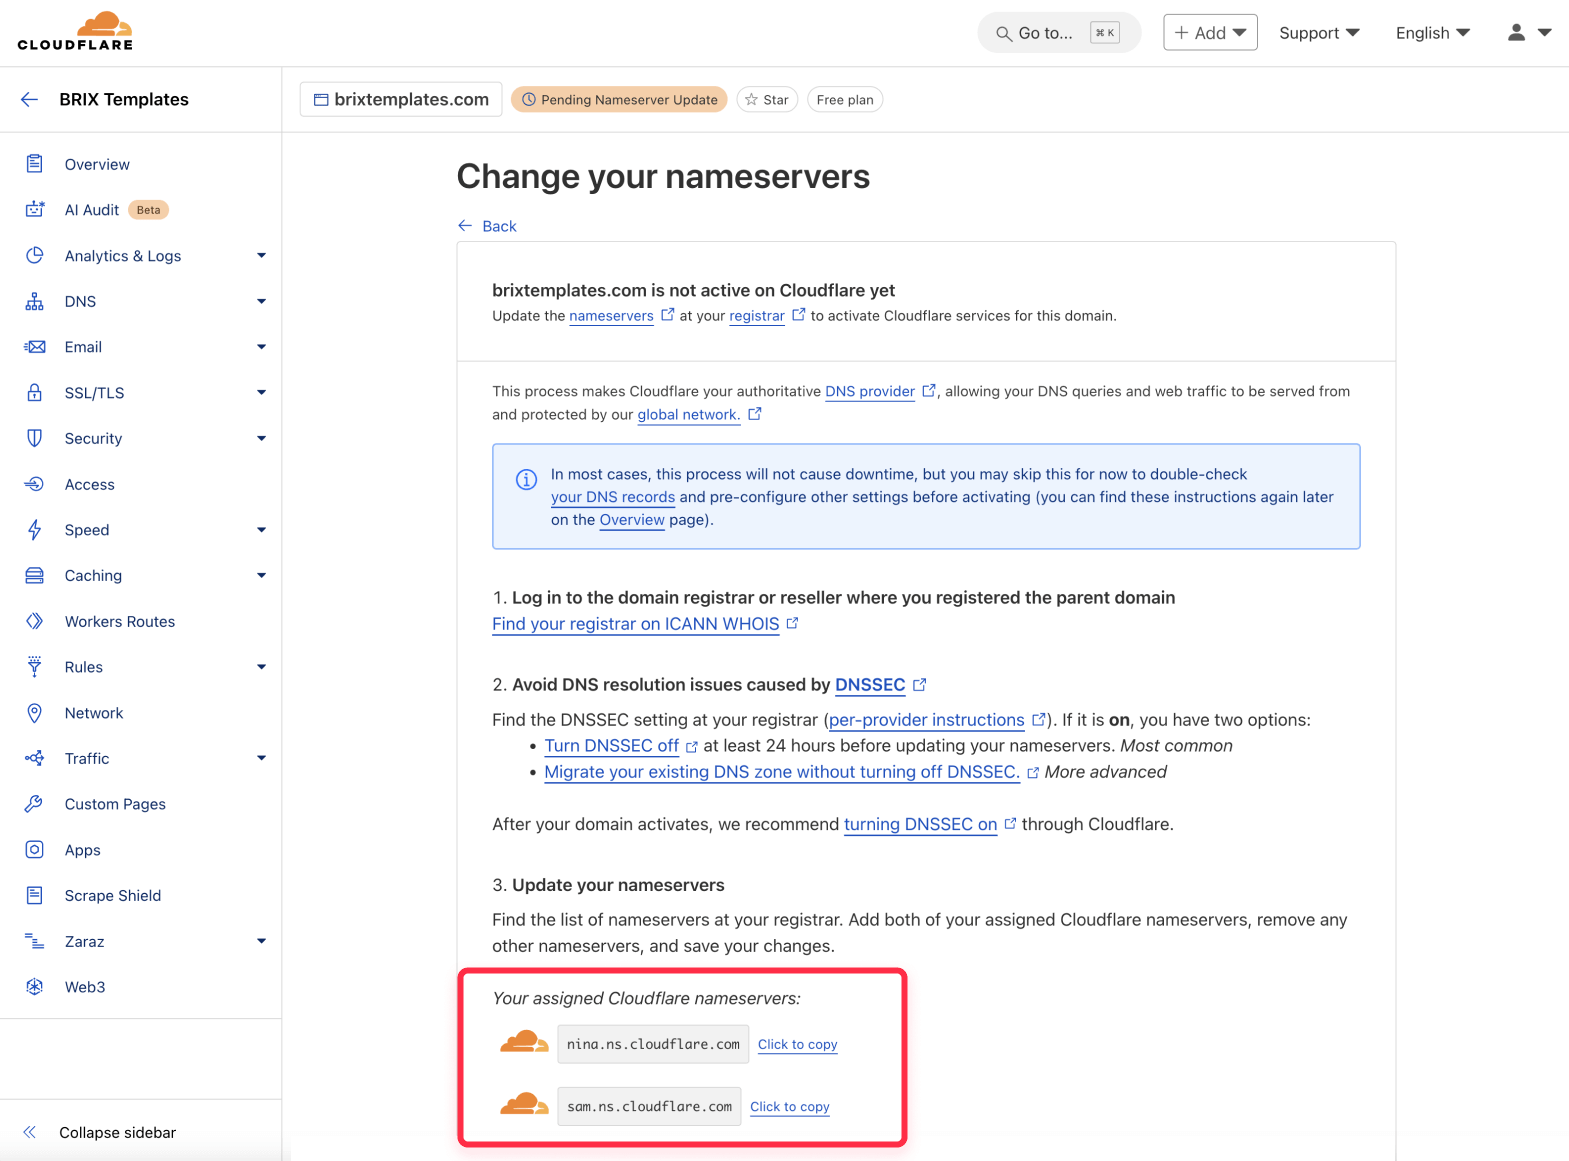Click the collapse sidebar double-chevron icon
This screenshot has height=1161, width=1569.
pyautogui.click(x=30, y=1132)
